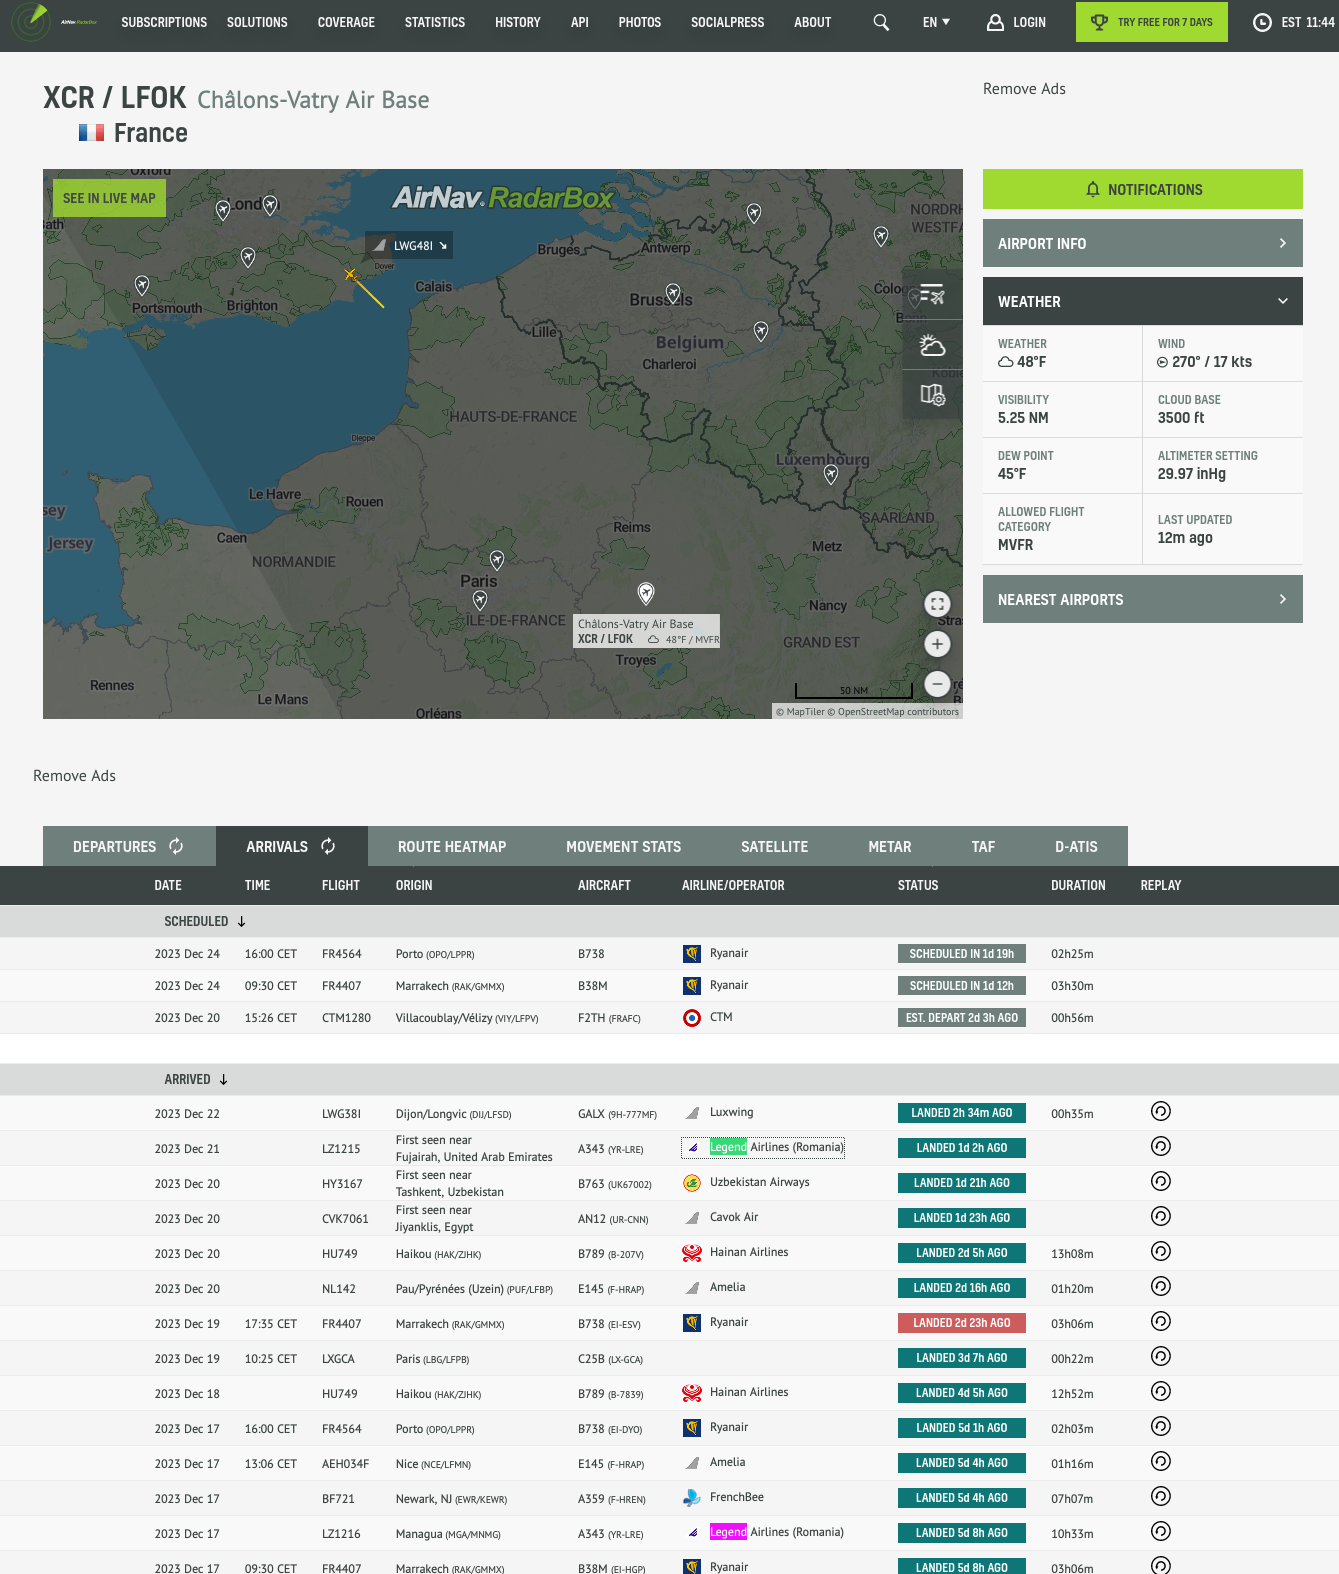The height and width of the screenshot is (1574, 1339).
Task: Zoom in the map with plus button
Action: (937, 644)
